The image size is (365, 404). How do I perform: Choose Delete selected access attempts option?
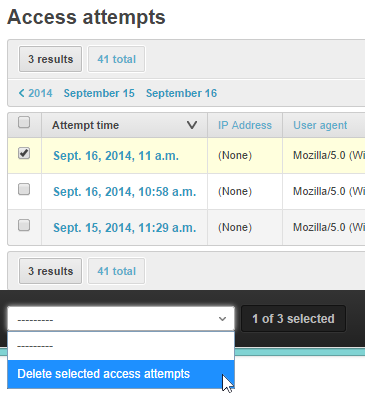[121, 374]
